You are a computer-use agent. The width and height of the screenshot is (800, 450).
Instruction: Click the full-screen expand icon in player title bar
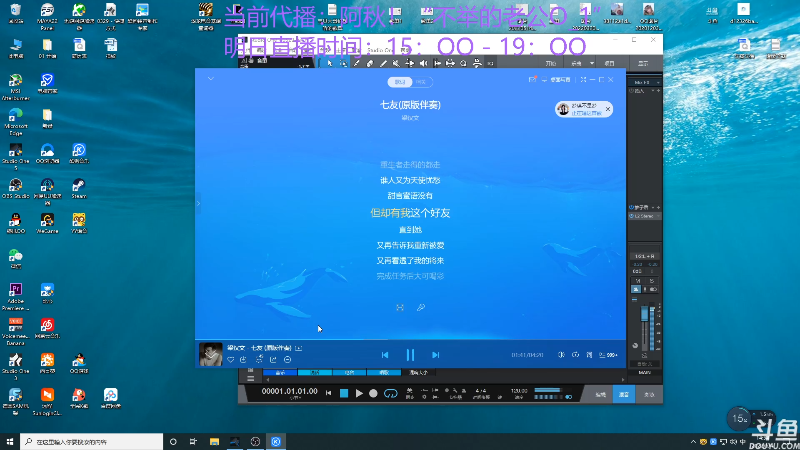[583, 80]
